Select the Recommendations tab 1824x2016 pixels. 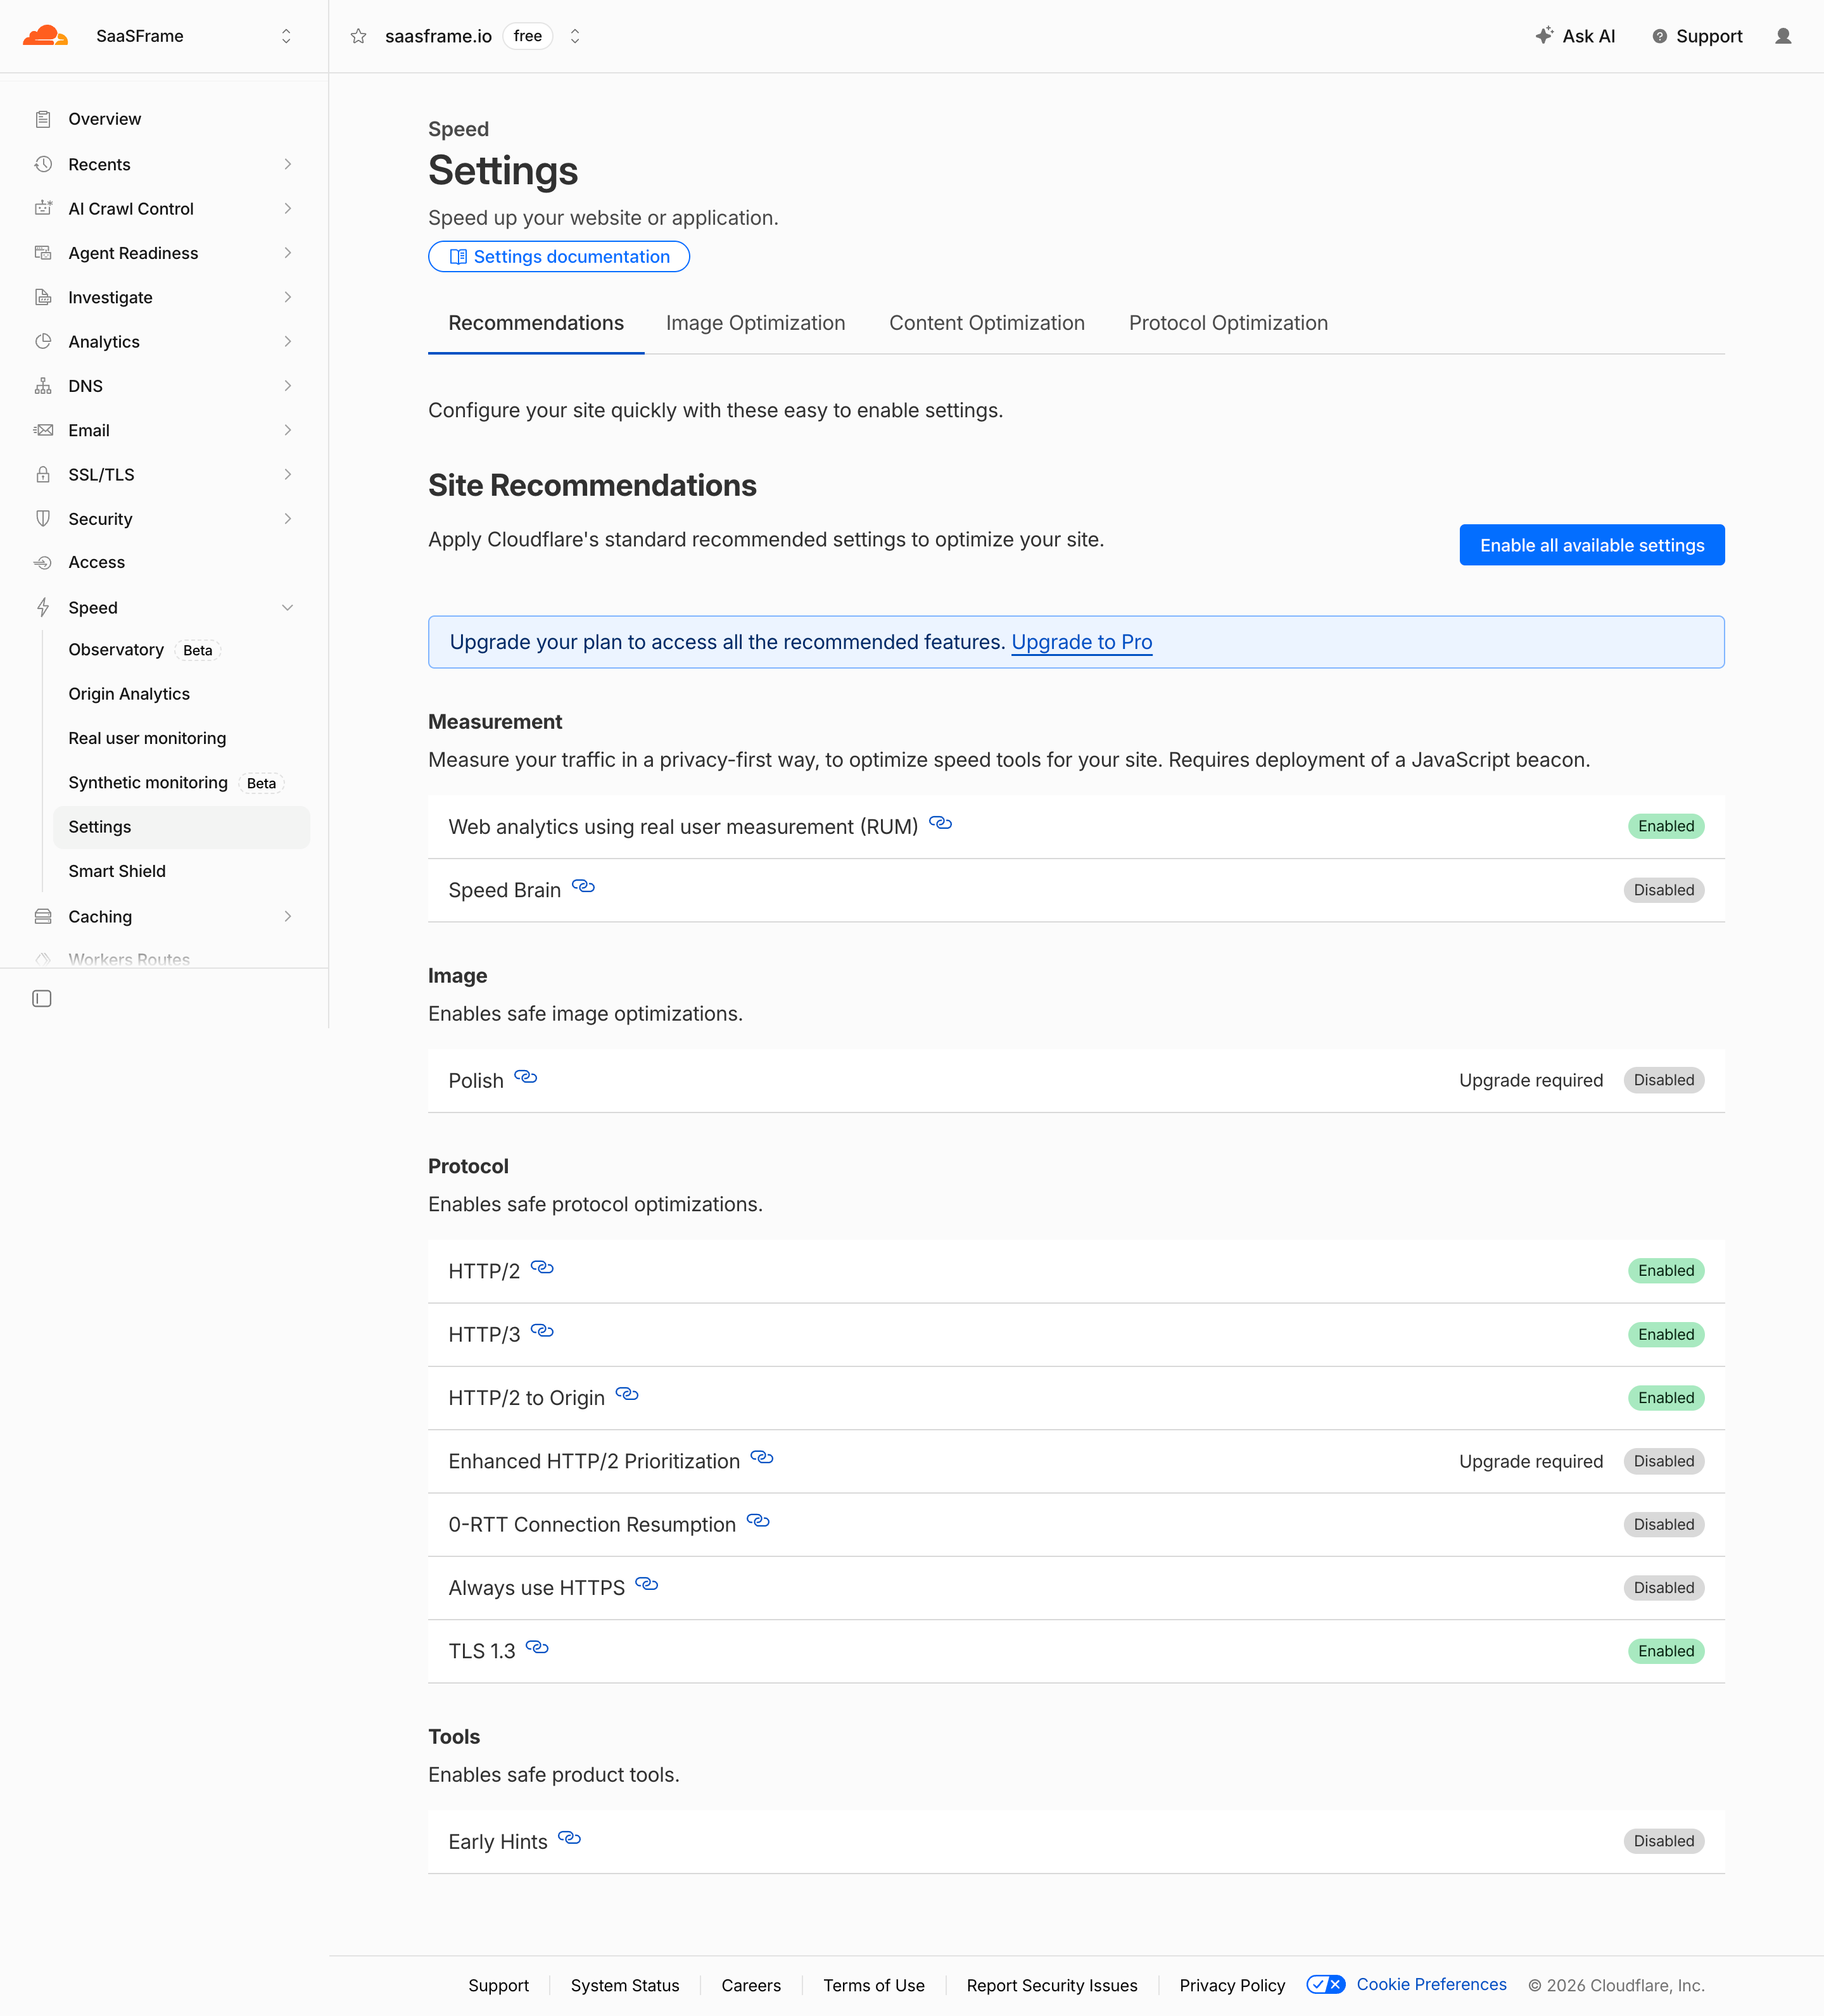pos(536,323)
